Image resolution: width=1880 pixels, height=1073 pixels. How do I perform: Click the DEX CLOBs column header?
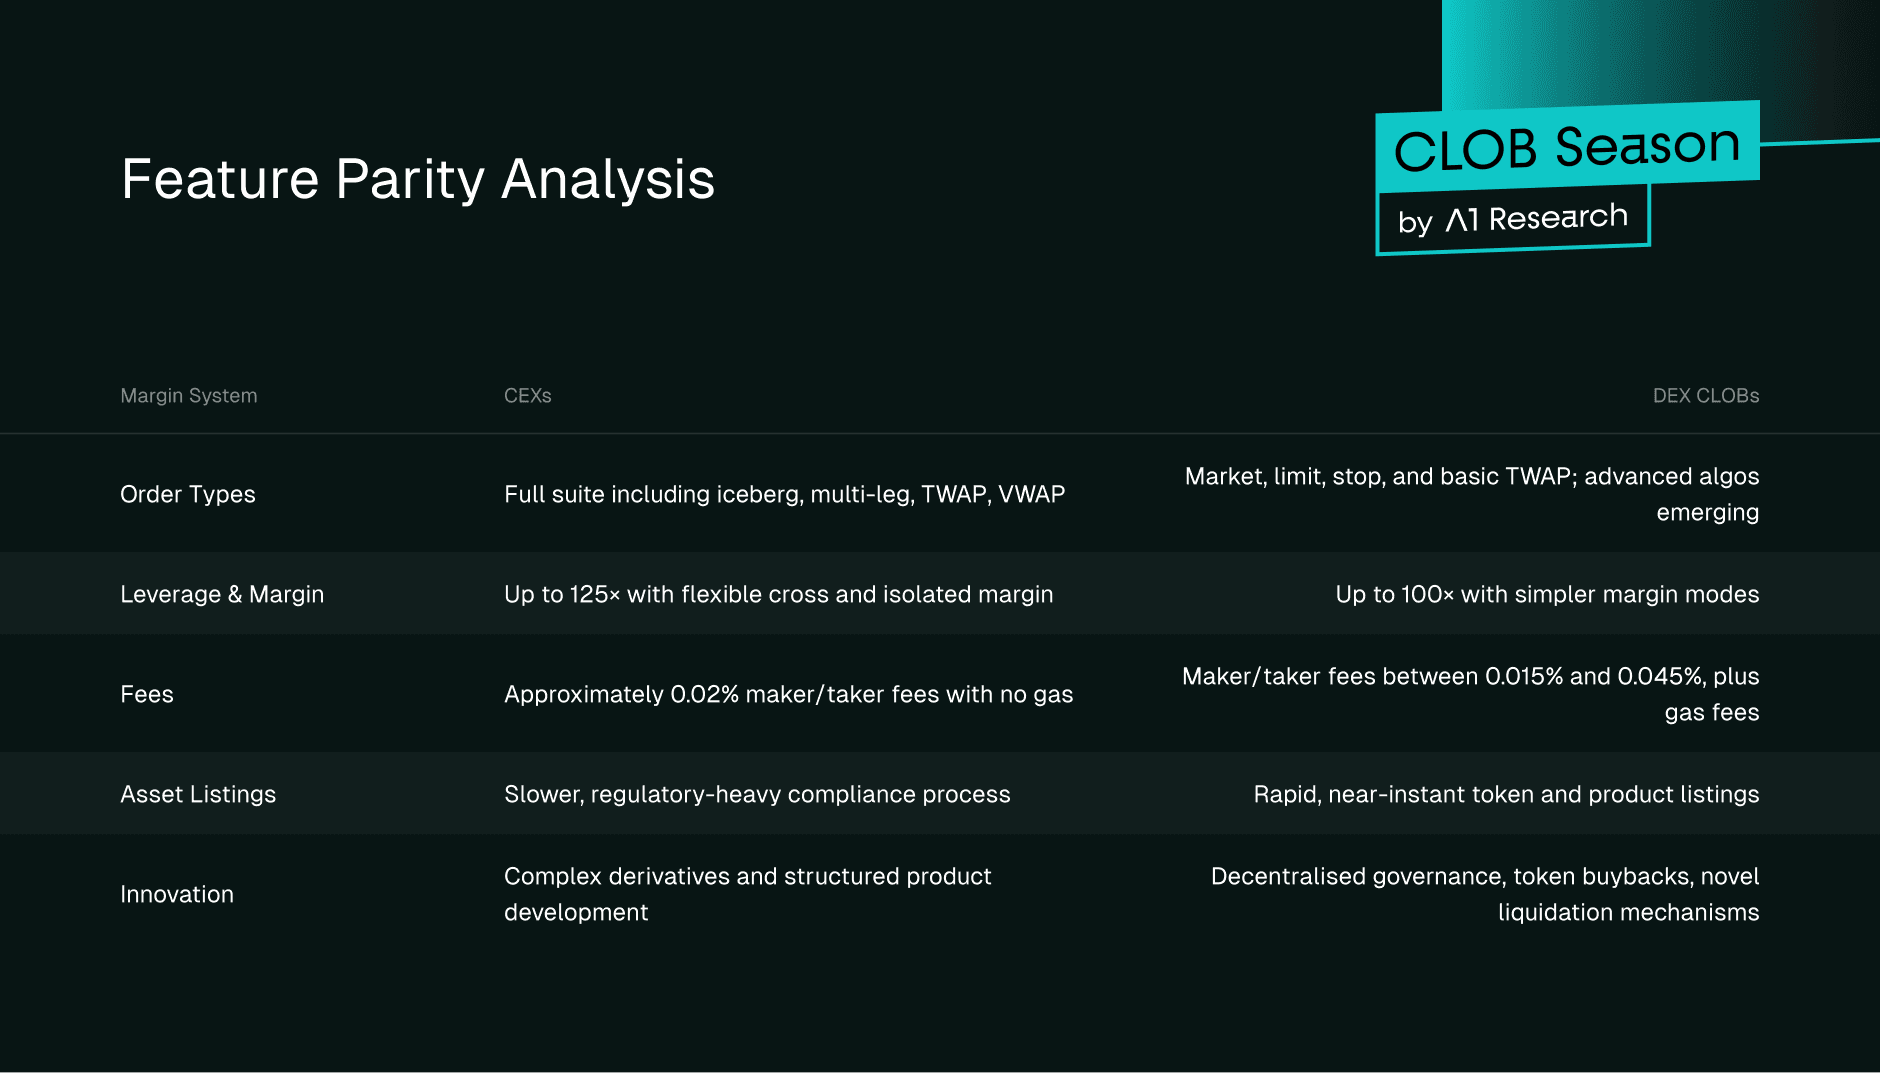point(1705,396)
